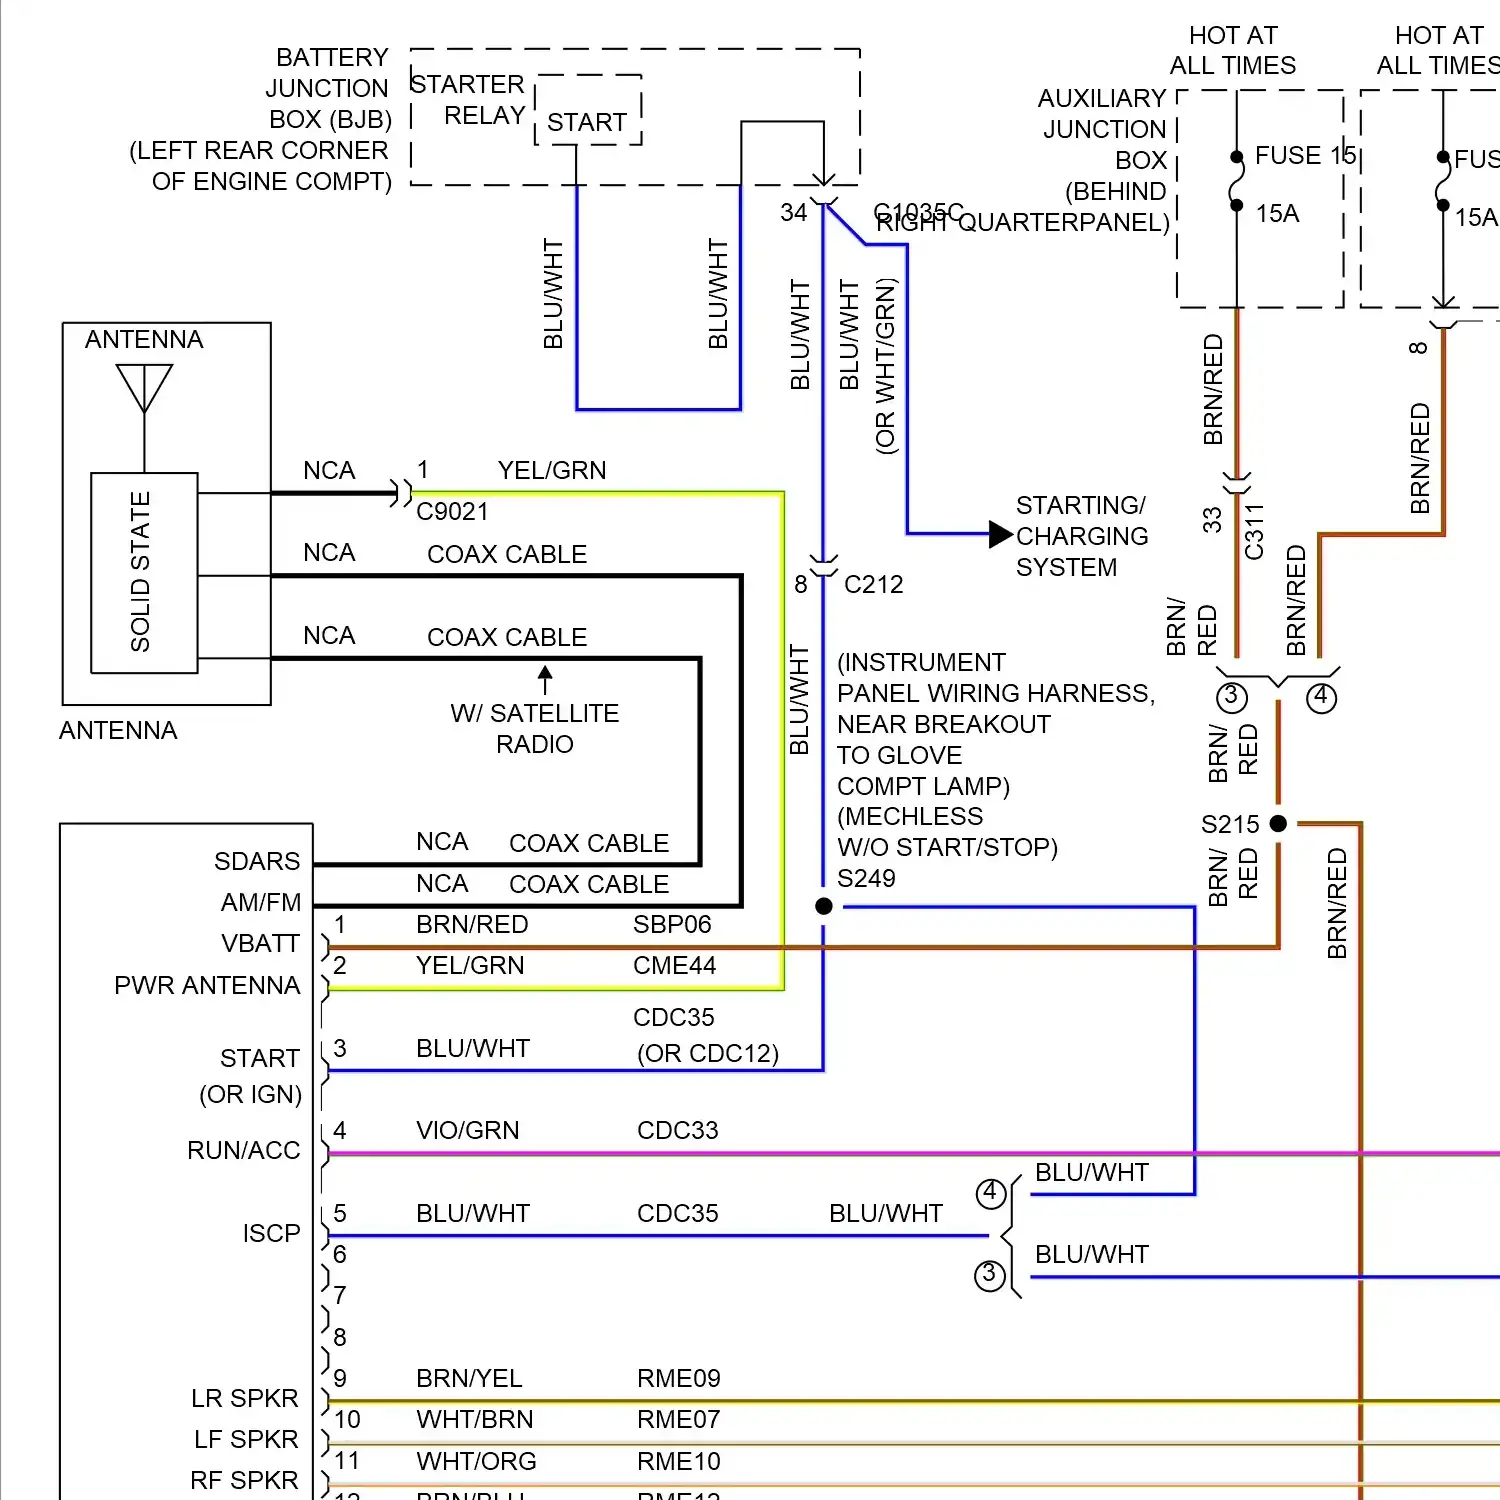Click the LR SPKR label
The image size is (1500, 1500).
[x=245, y=1398]
